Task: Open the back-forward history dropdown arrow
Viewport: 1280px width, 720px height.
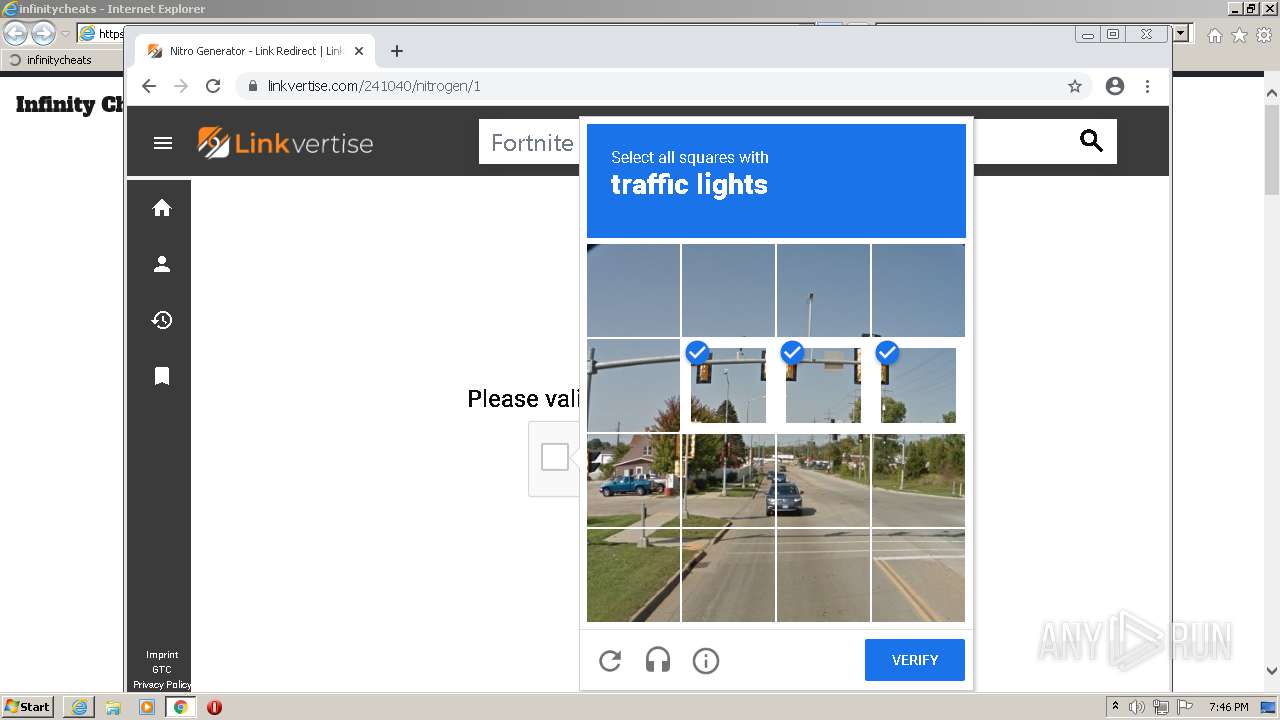Action: coord(65,34)
